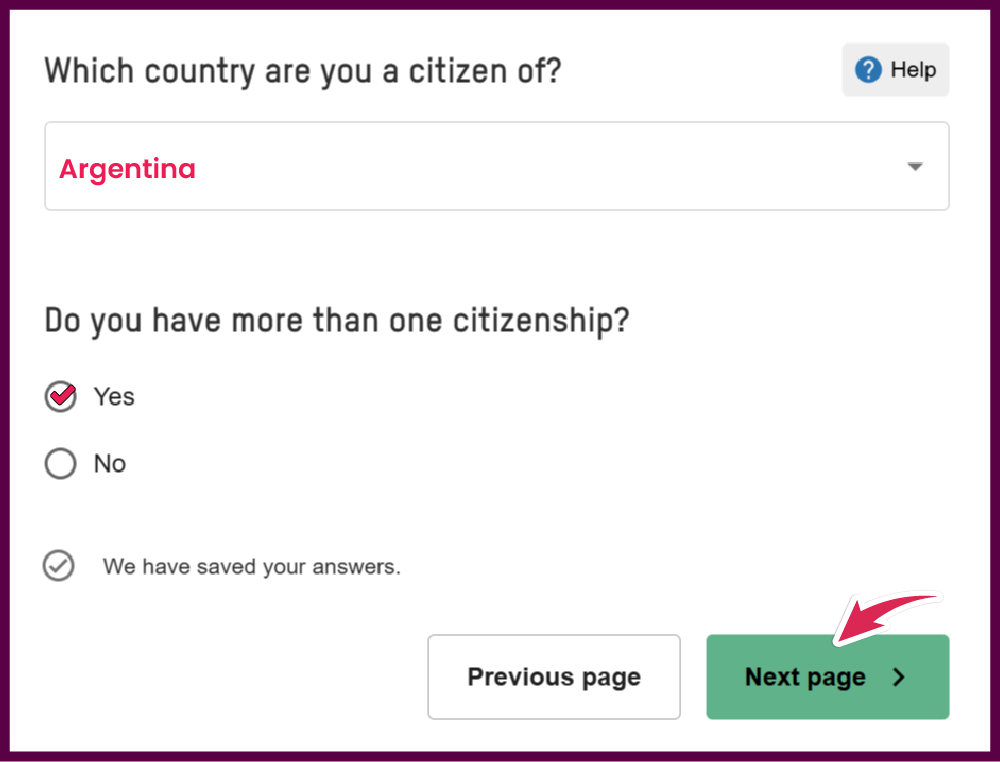Viewport: 1000px width, 762px height.
Task: Select the Yes radio button
Action: coord(61,397)
